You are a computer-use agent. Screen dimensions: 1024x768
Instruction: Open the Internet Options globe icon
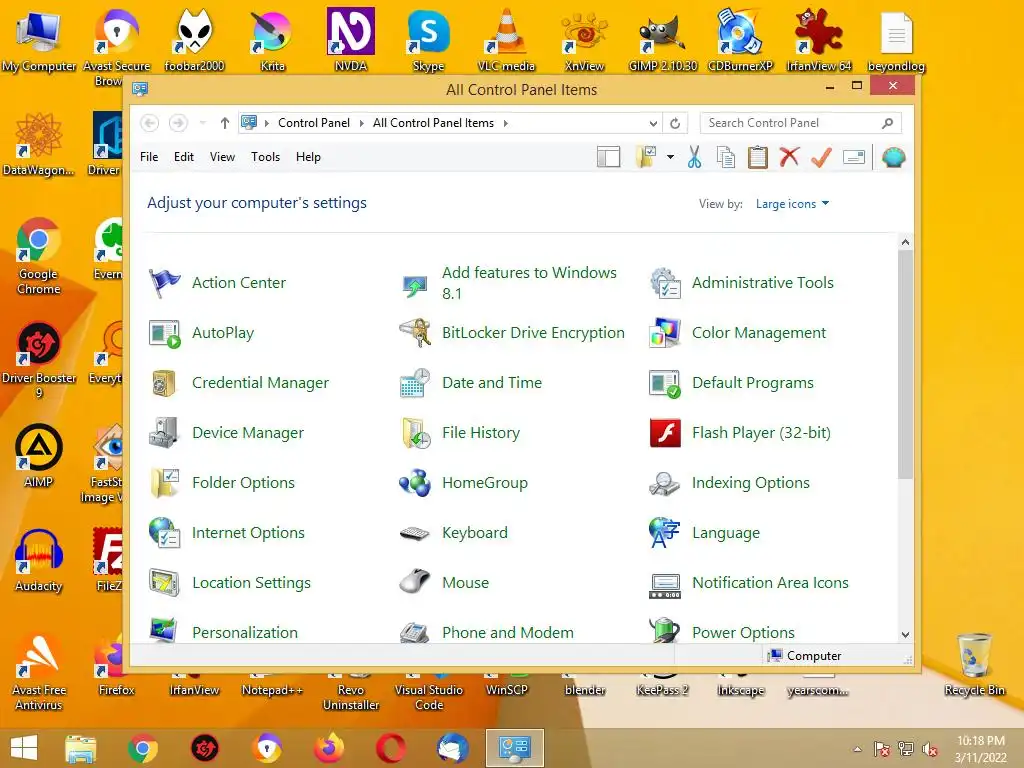[x=164, y=533]
